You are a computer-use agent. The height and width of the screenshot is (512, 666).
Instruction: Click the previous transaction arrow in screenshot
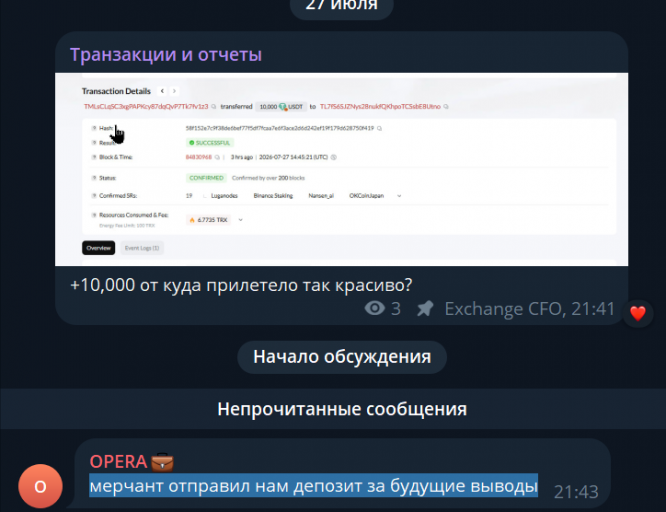click(162, 91)
